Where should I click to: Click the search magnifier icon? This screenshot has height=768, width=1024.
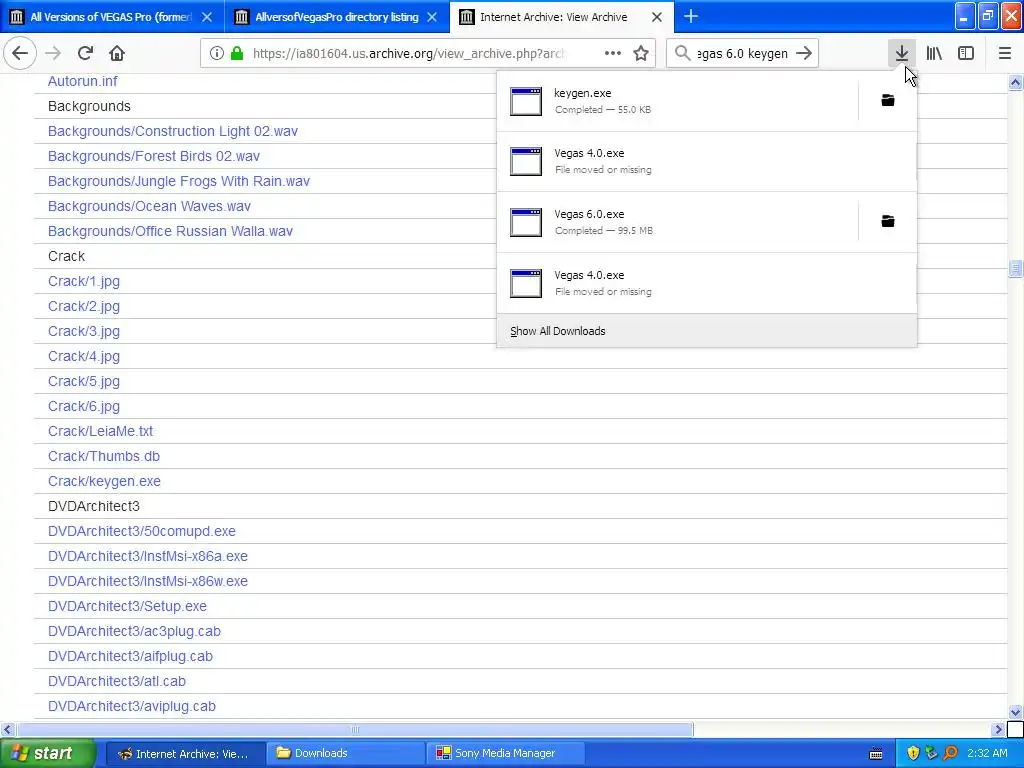point(682,54)
